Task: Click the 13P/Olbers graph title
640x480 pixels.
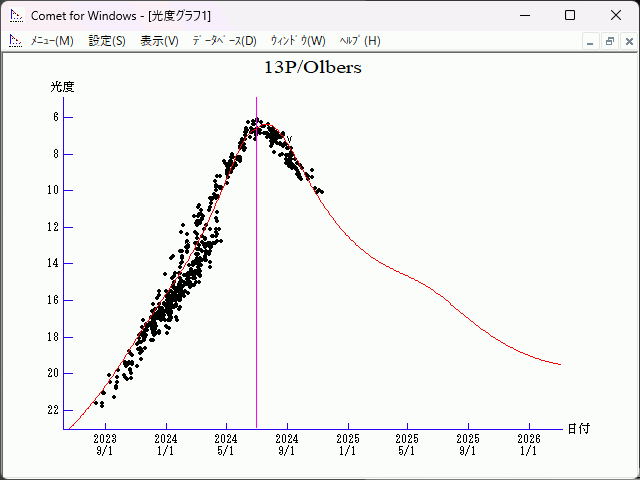Action: tap(312, 68)
